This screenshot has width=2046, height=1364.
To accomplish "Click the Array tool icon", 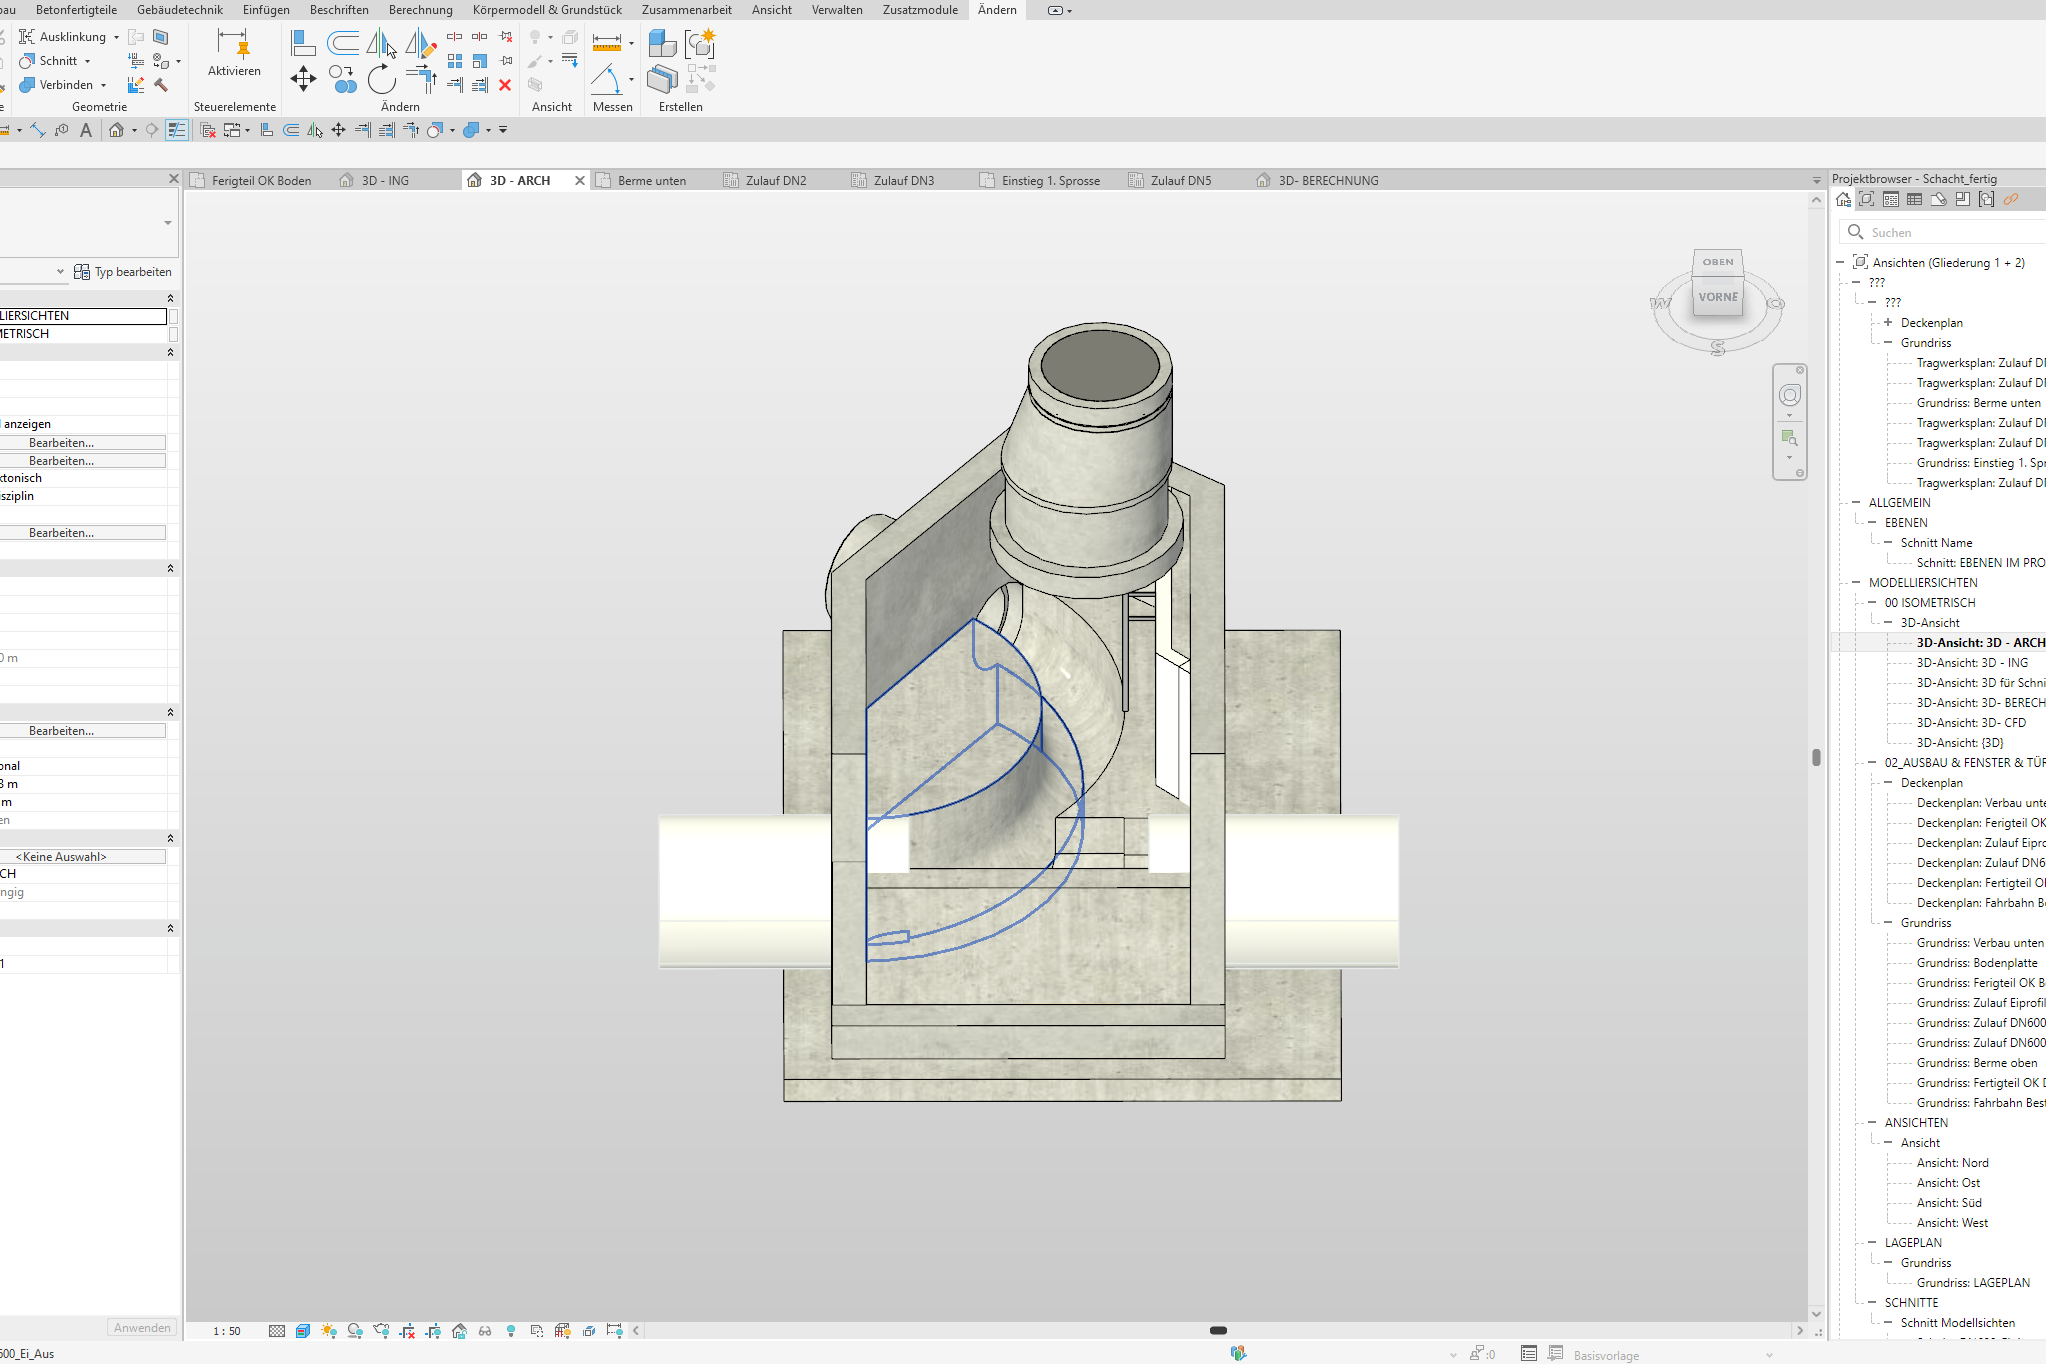I will click(x=455, y=61).
